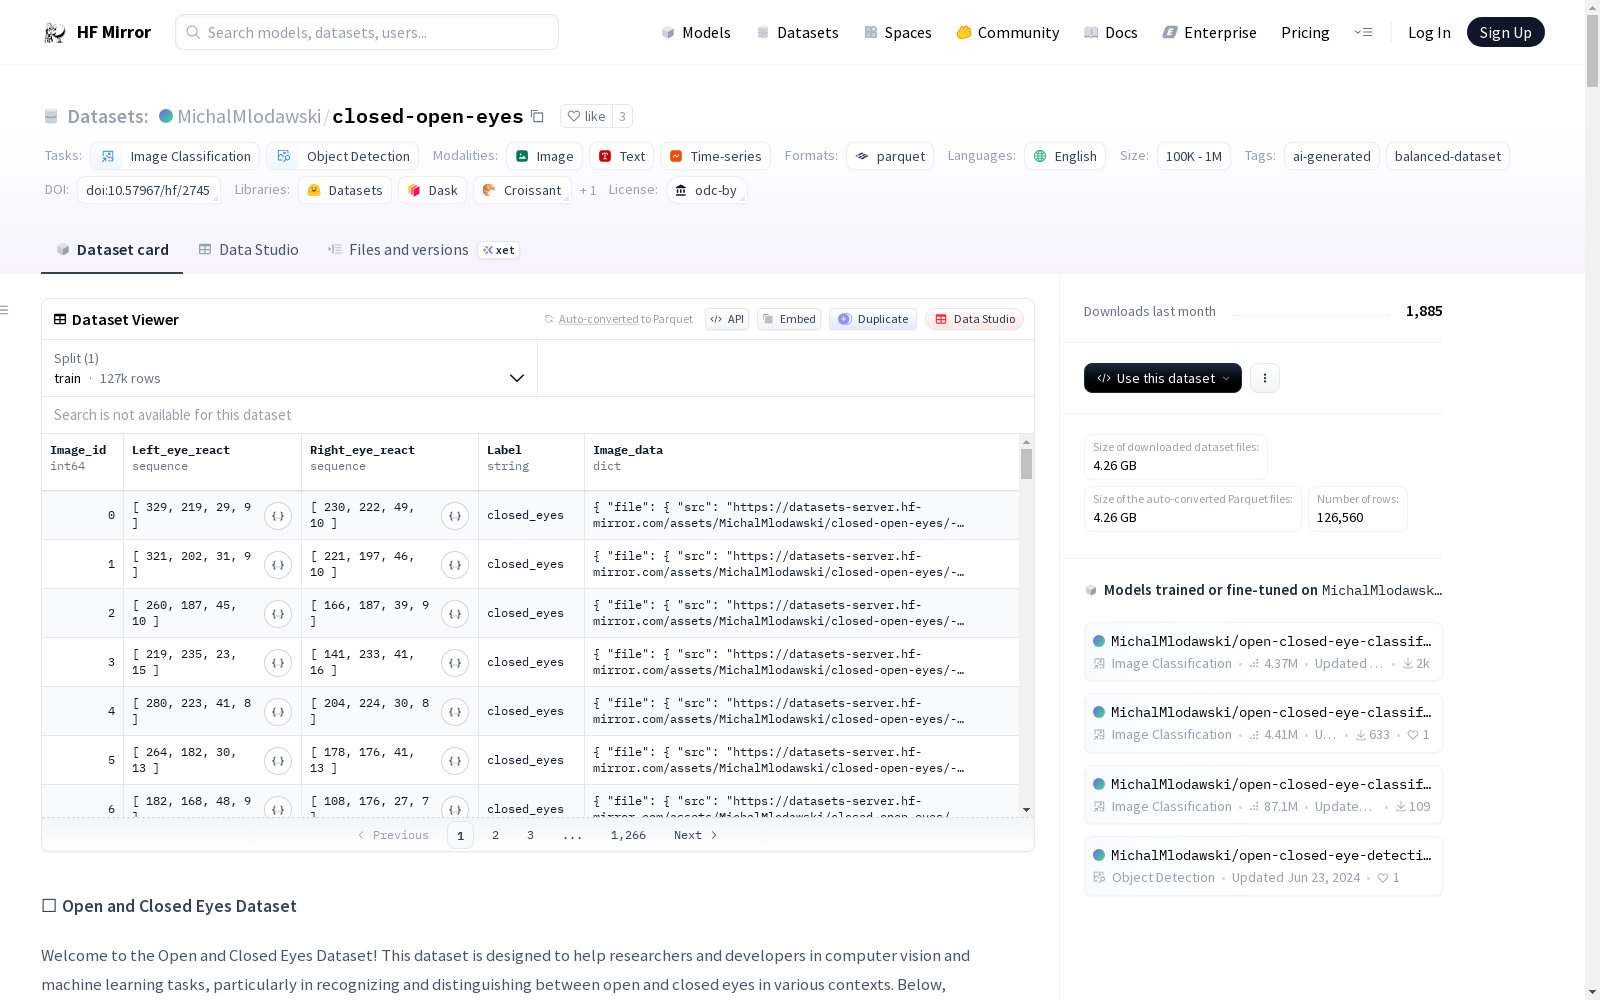Open Enterprise in the top navigation

pyautogui.click(x=1209, y=33)
